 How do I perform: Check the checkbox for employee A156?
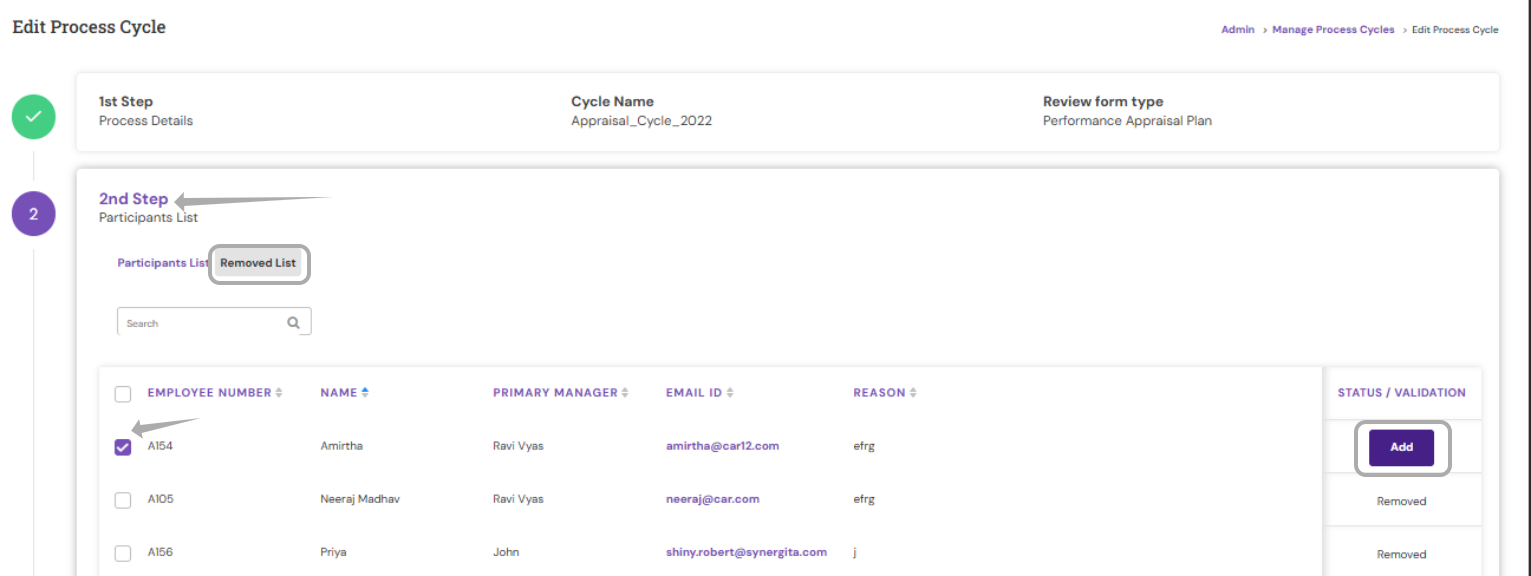point(123,553)
